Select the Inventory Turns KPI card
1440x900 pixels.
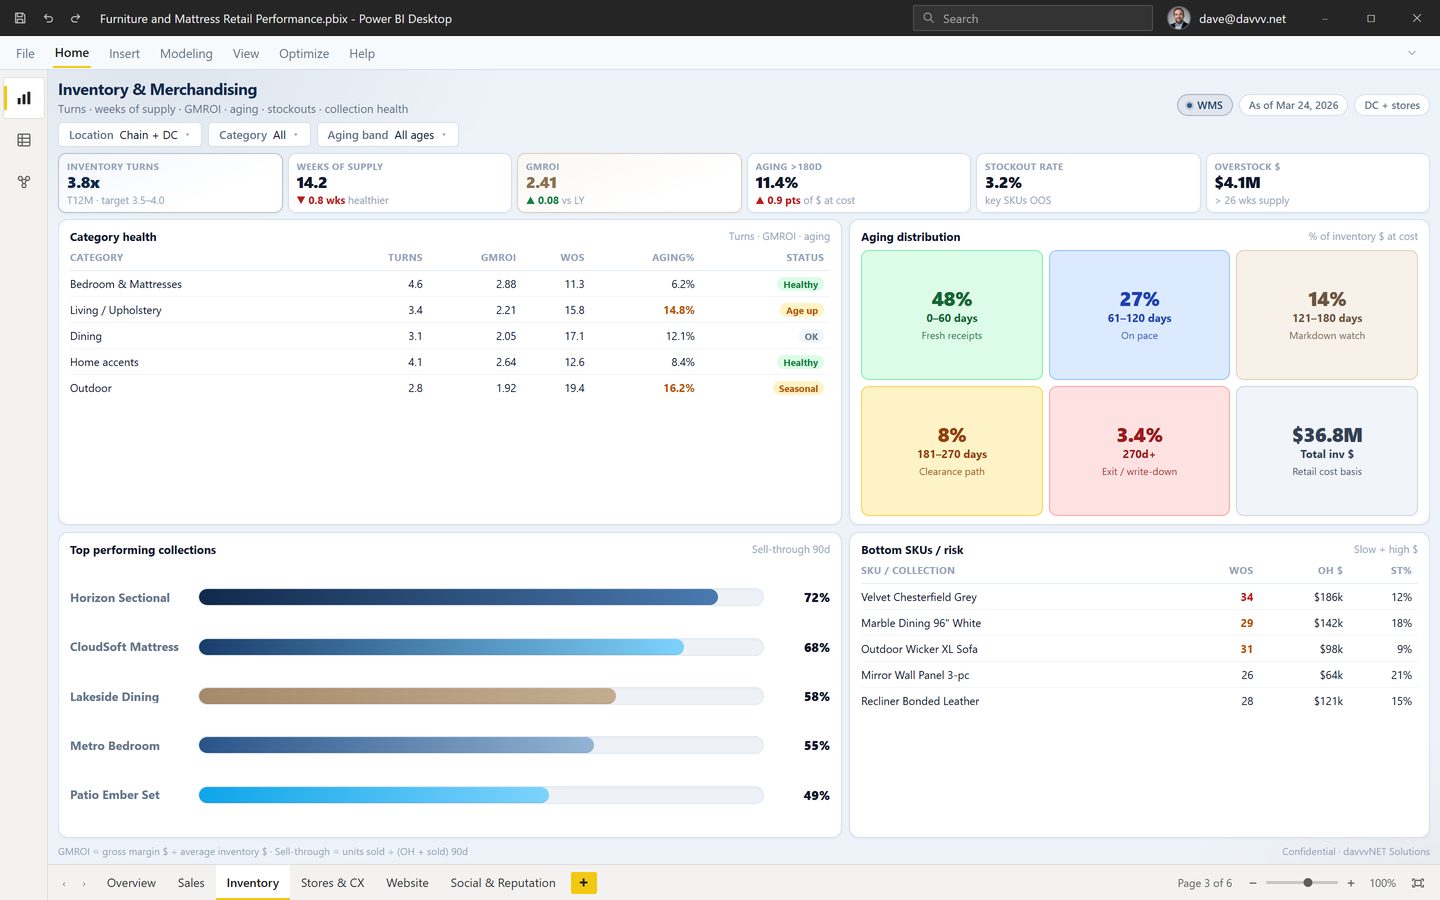(170, 183)
